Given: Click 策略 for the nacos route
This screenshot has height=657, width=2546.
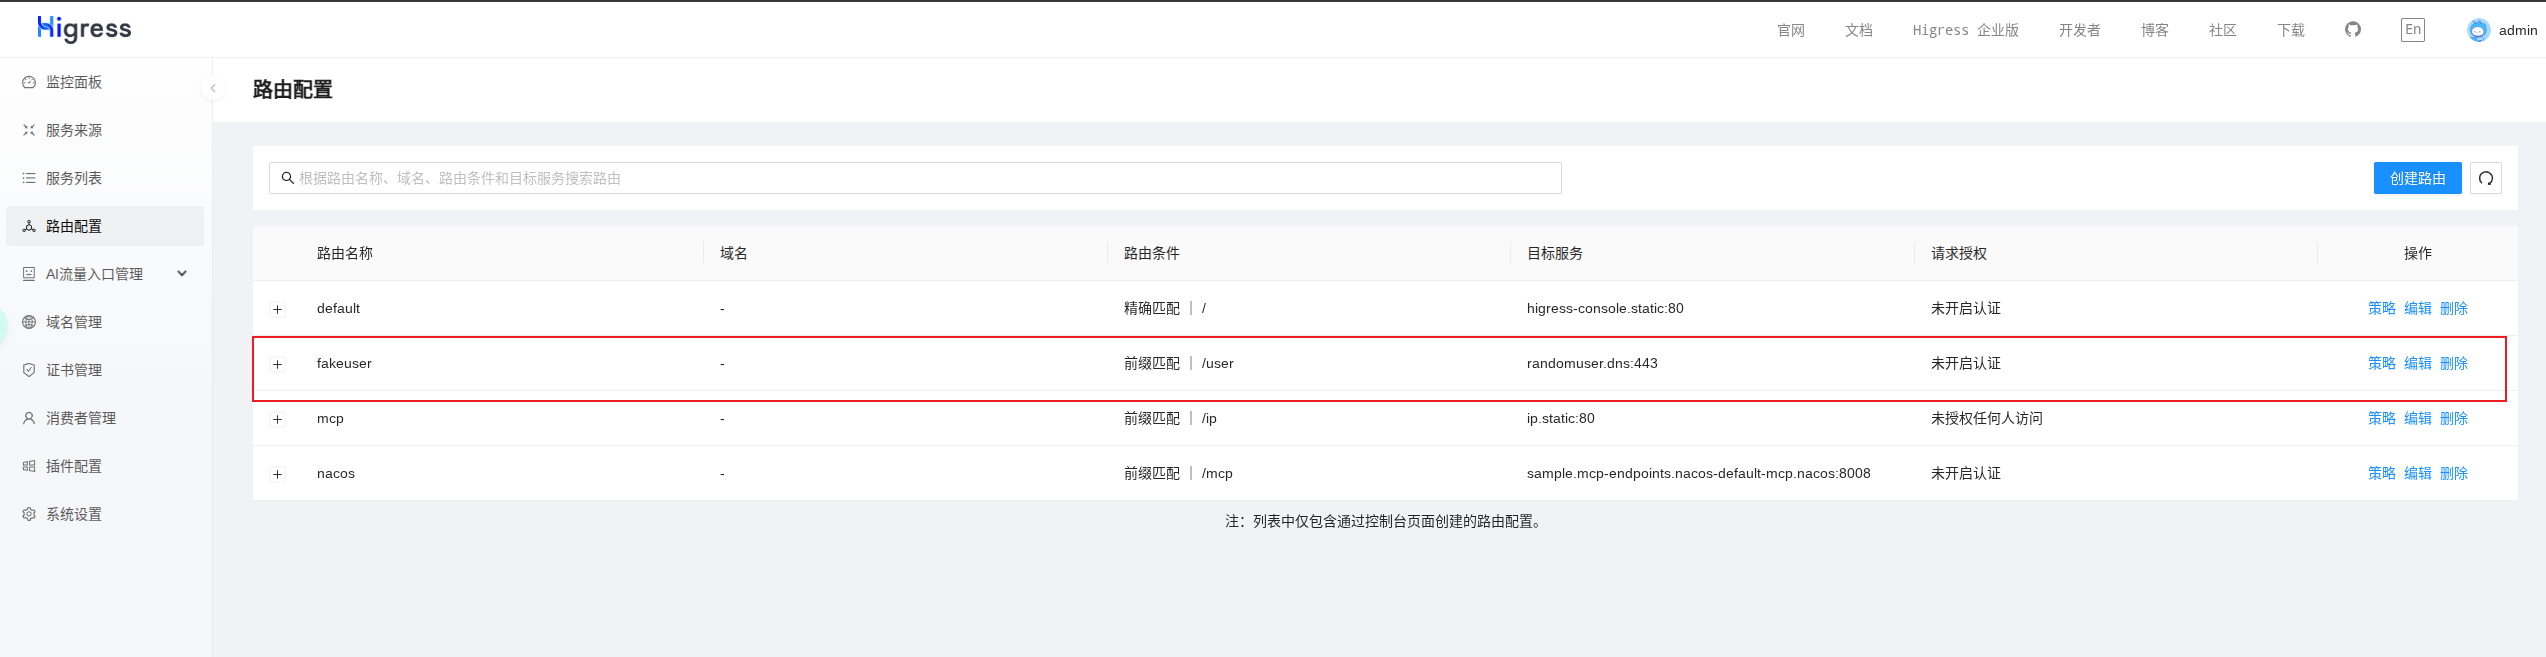Looking at the screenshot, I should [2382, 473].
